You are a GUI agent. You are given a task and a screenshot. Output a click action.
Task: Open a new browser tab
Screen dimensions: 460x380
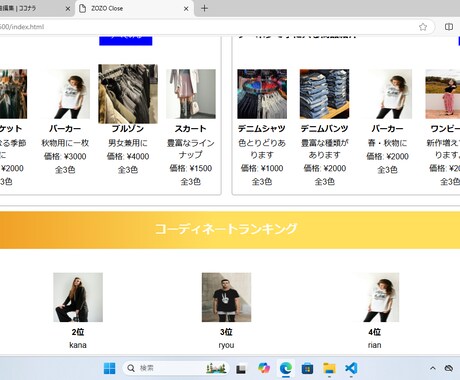[204, 8]
